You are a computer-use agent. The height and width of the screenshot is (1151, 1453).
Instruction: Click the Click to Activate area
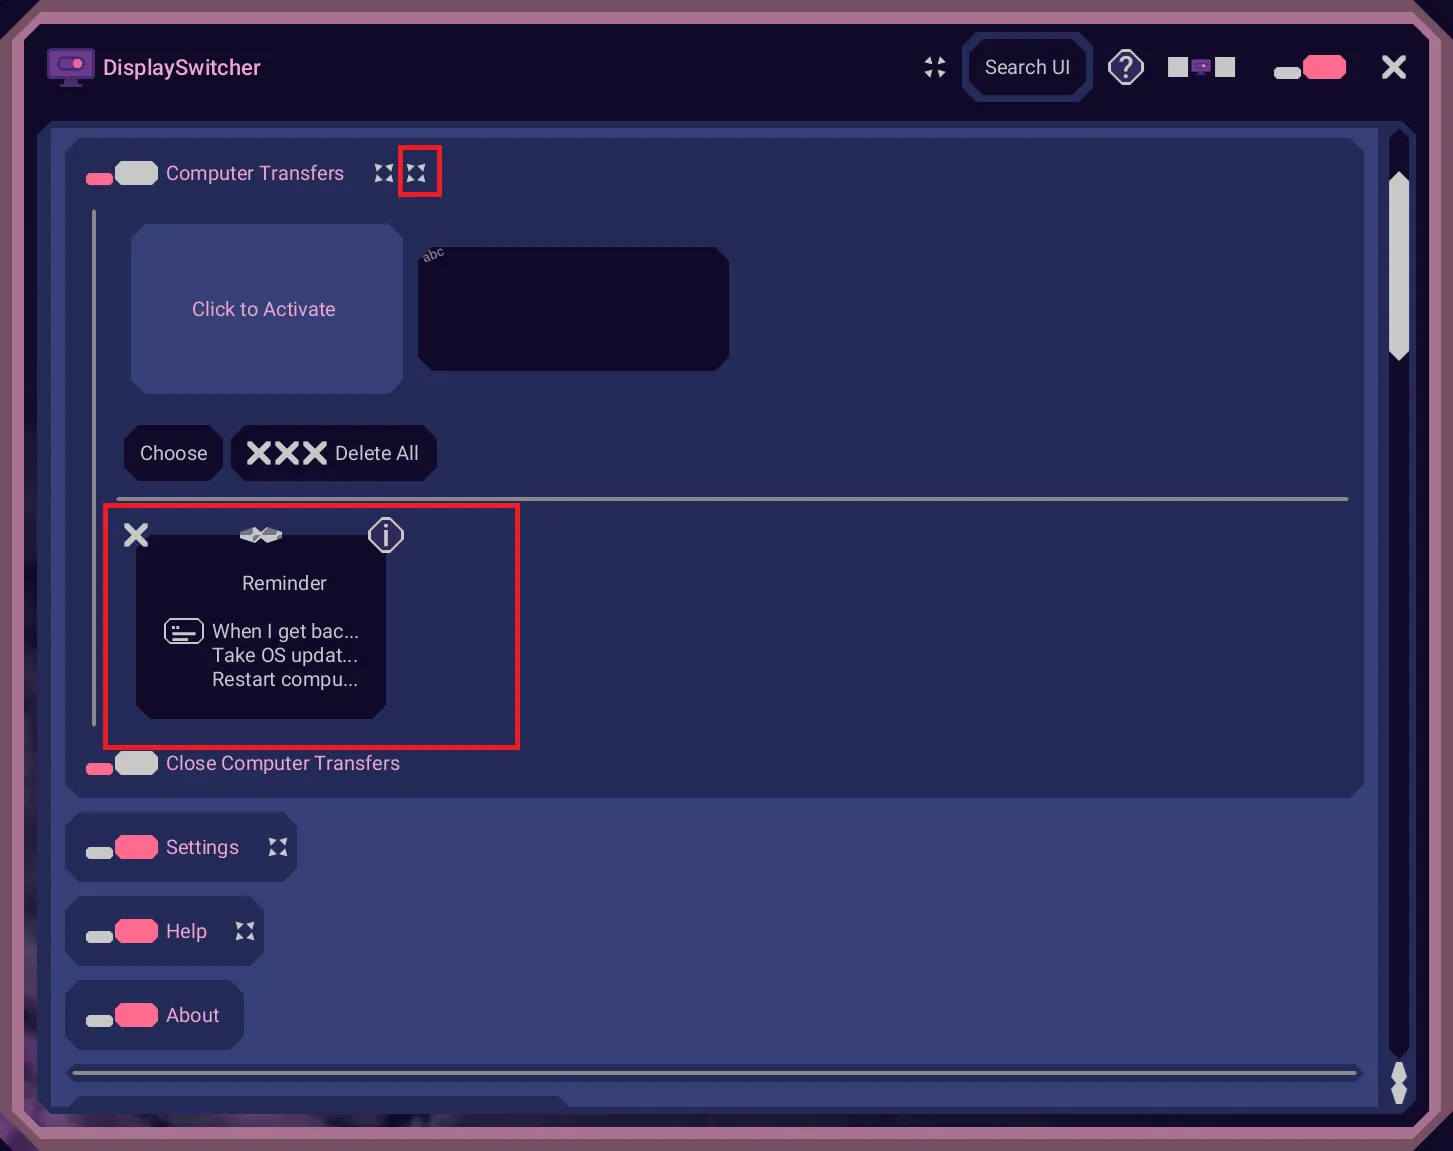point(267,309)
